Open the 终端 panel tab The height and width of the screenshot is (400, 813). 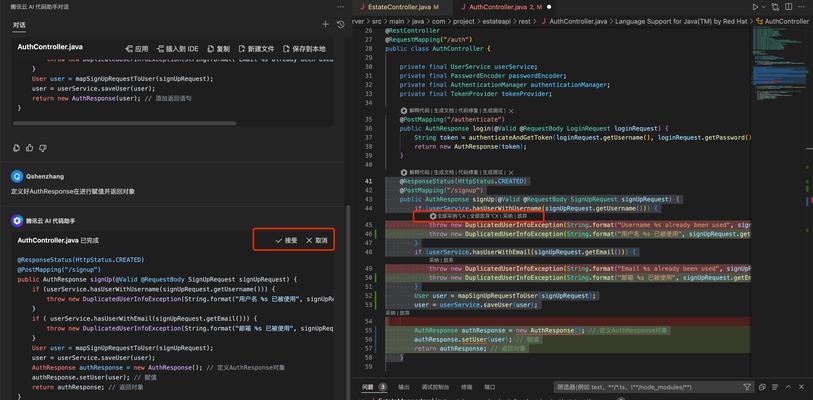[467, 387]
